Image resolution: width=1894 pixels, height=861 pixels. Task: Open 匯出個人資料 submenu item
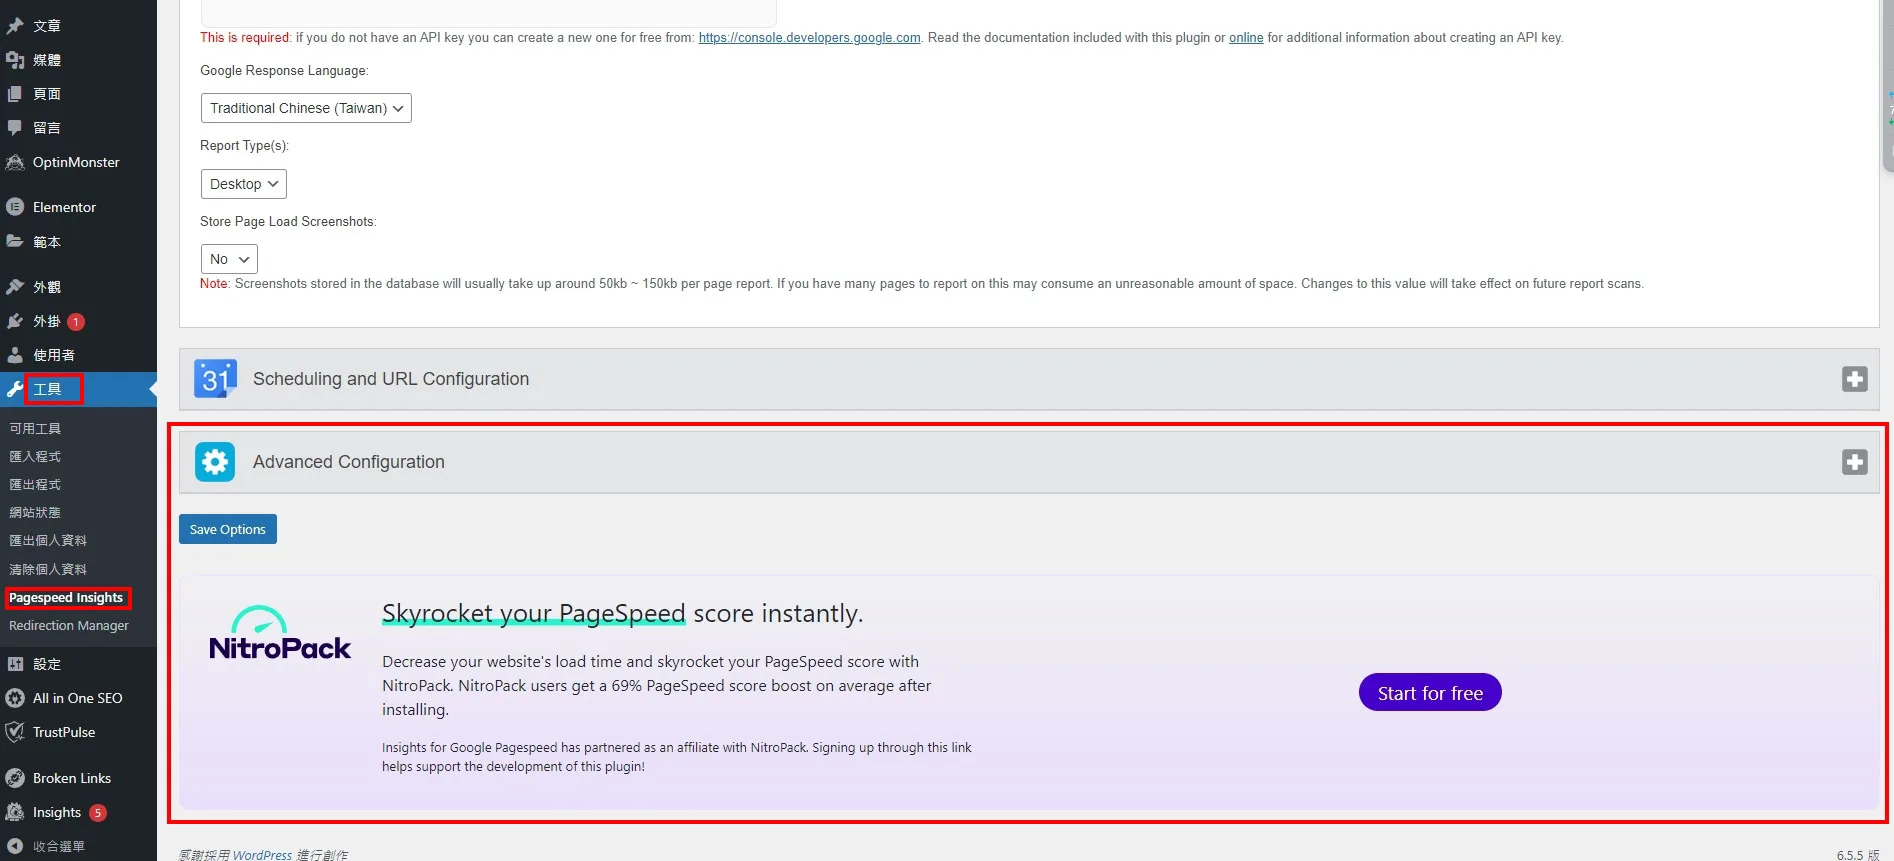48,540
